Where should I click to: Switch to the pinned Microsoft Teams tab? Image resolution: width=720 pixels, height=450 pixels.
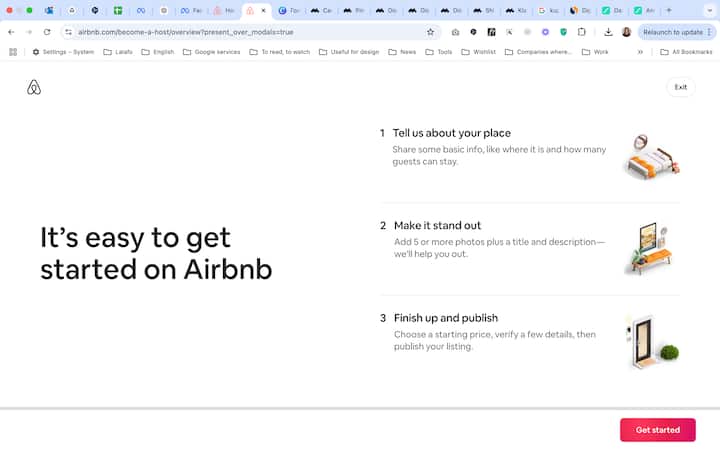tap(49, 10)
